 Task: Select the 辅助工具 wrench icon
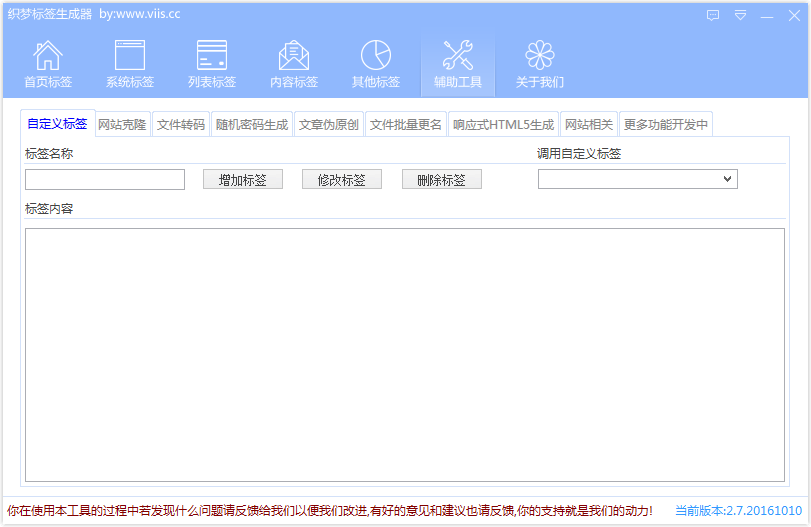tap(458, 56)
